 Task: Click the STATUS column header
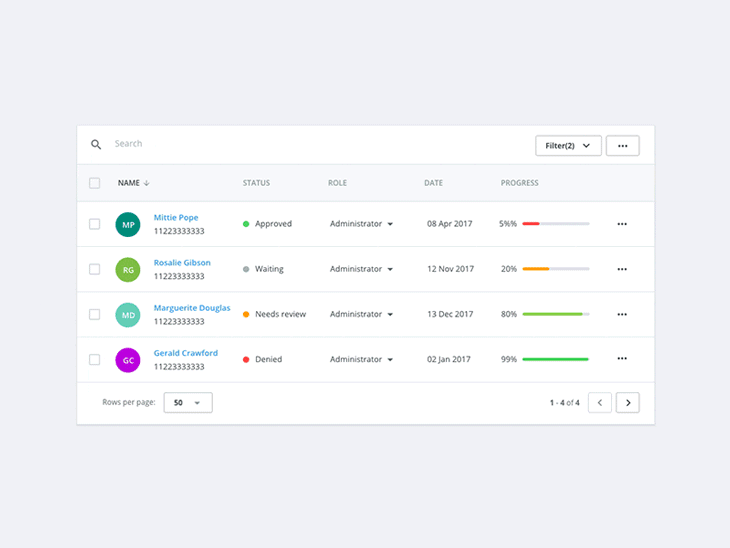[256, 183]
